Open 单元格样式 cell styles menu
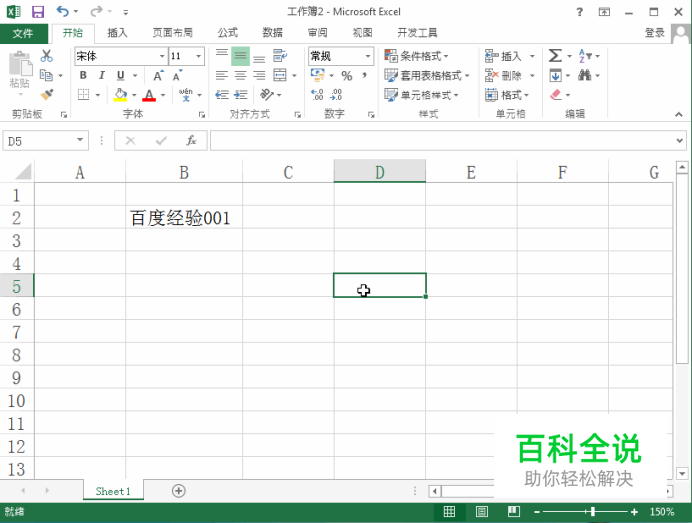692x523 pixels. coord(421,95)
